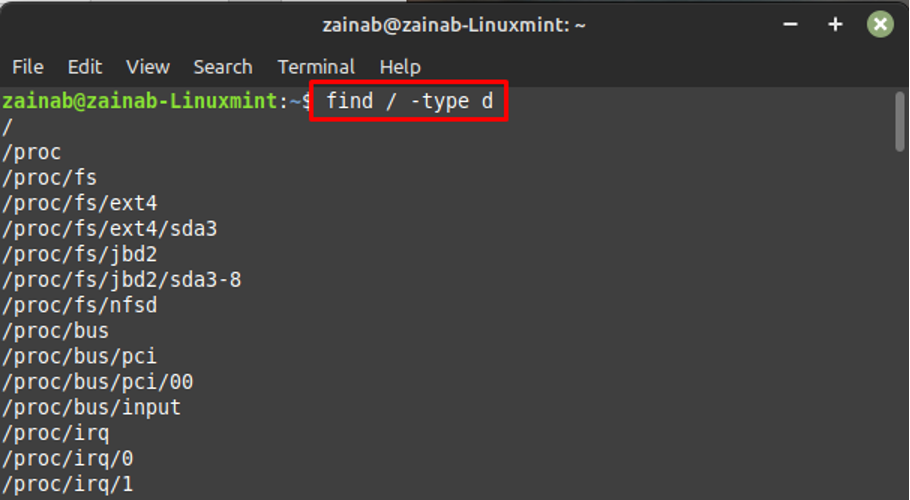Viewport: 910px width, 500px height.
Task: Open the File menu
Action: click(28, 67)
